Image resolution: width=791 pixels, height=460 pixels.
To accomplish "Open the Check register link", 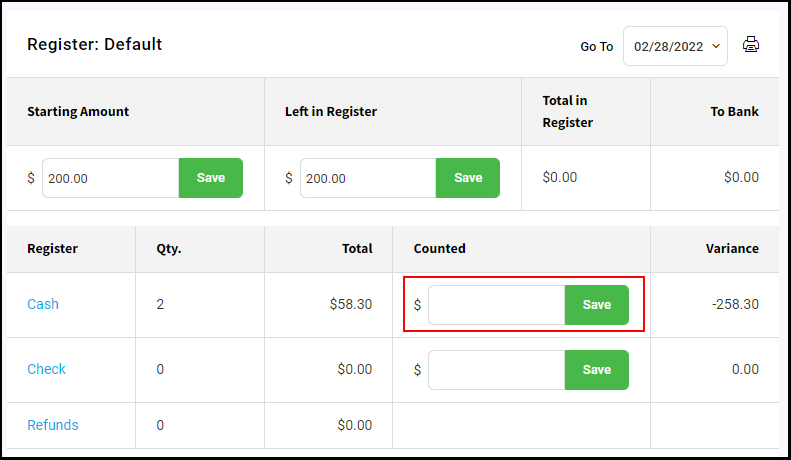I will coord(46,369).
